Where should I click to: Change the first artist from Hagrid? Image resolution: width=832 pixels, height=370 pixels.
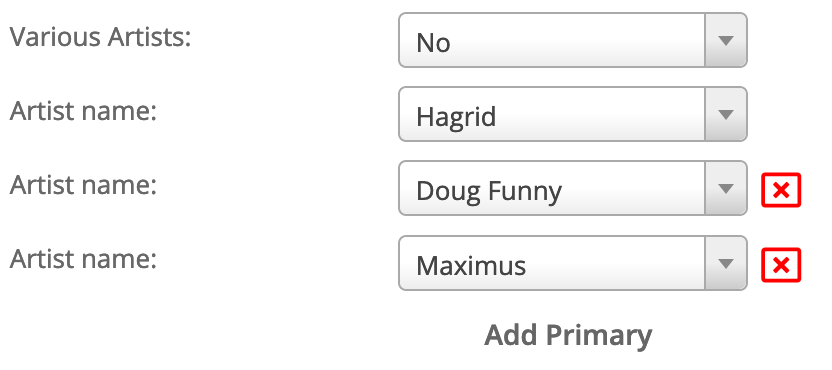tap(573, 114)
